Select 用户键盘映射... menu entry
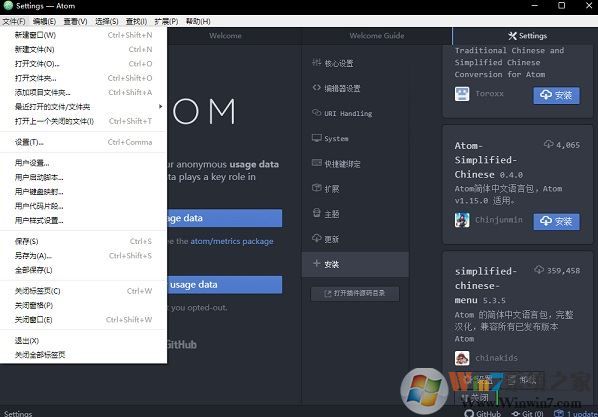The height and width of the screenshot is (417, 598). pos(83,192)
